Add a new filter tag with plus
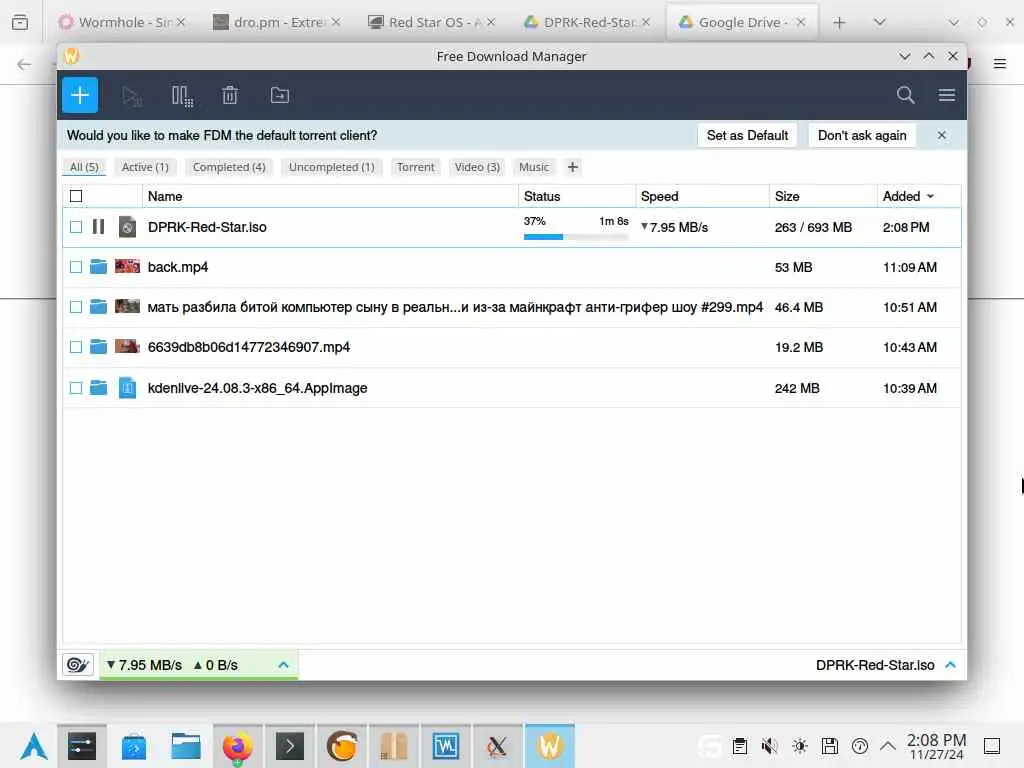This screenshot has height=768, width=1024. [x=573, y=167]
